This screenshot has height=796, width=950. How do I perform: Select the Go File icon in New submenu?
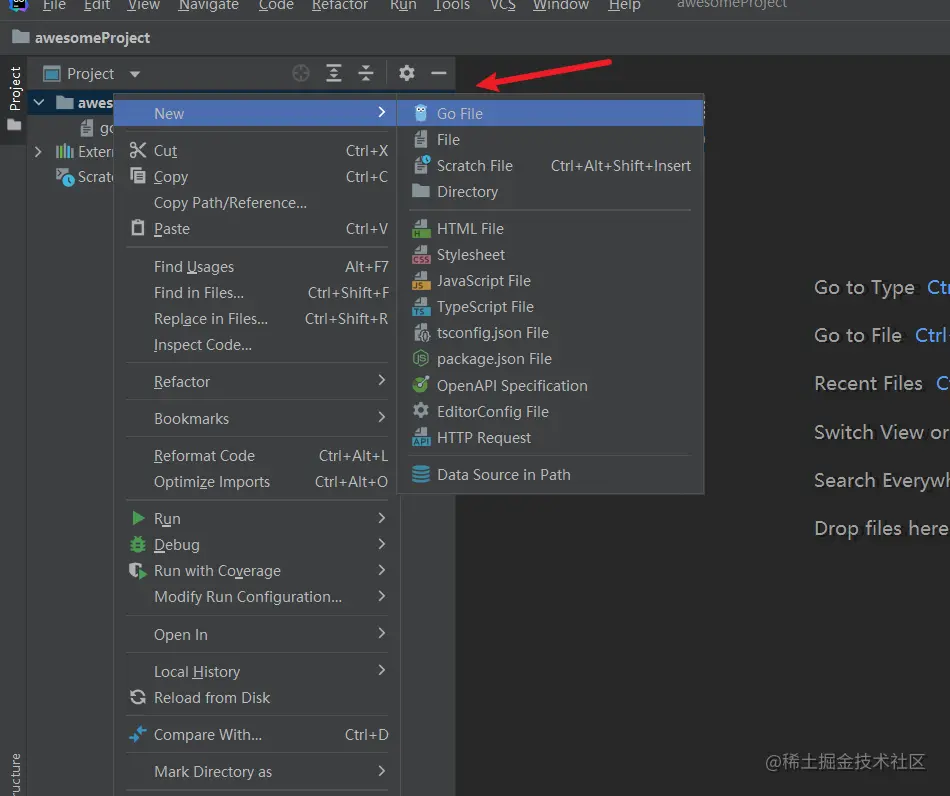click(x=421, y=113)
